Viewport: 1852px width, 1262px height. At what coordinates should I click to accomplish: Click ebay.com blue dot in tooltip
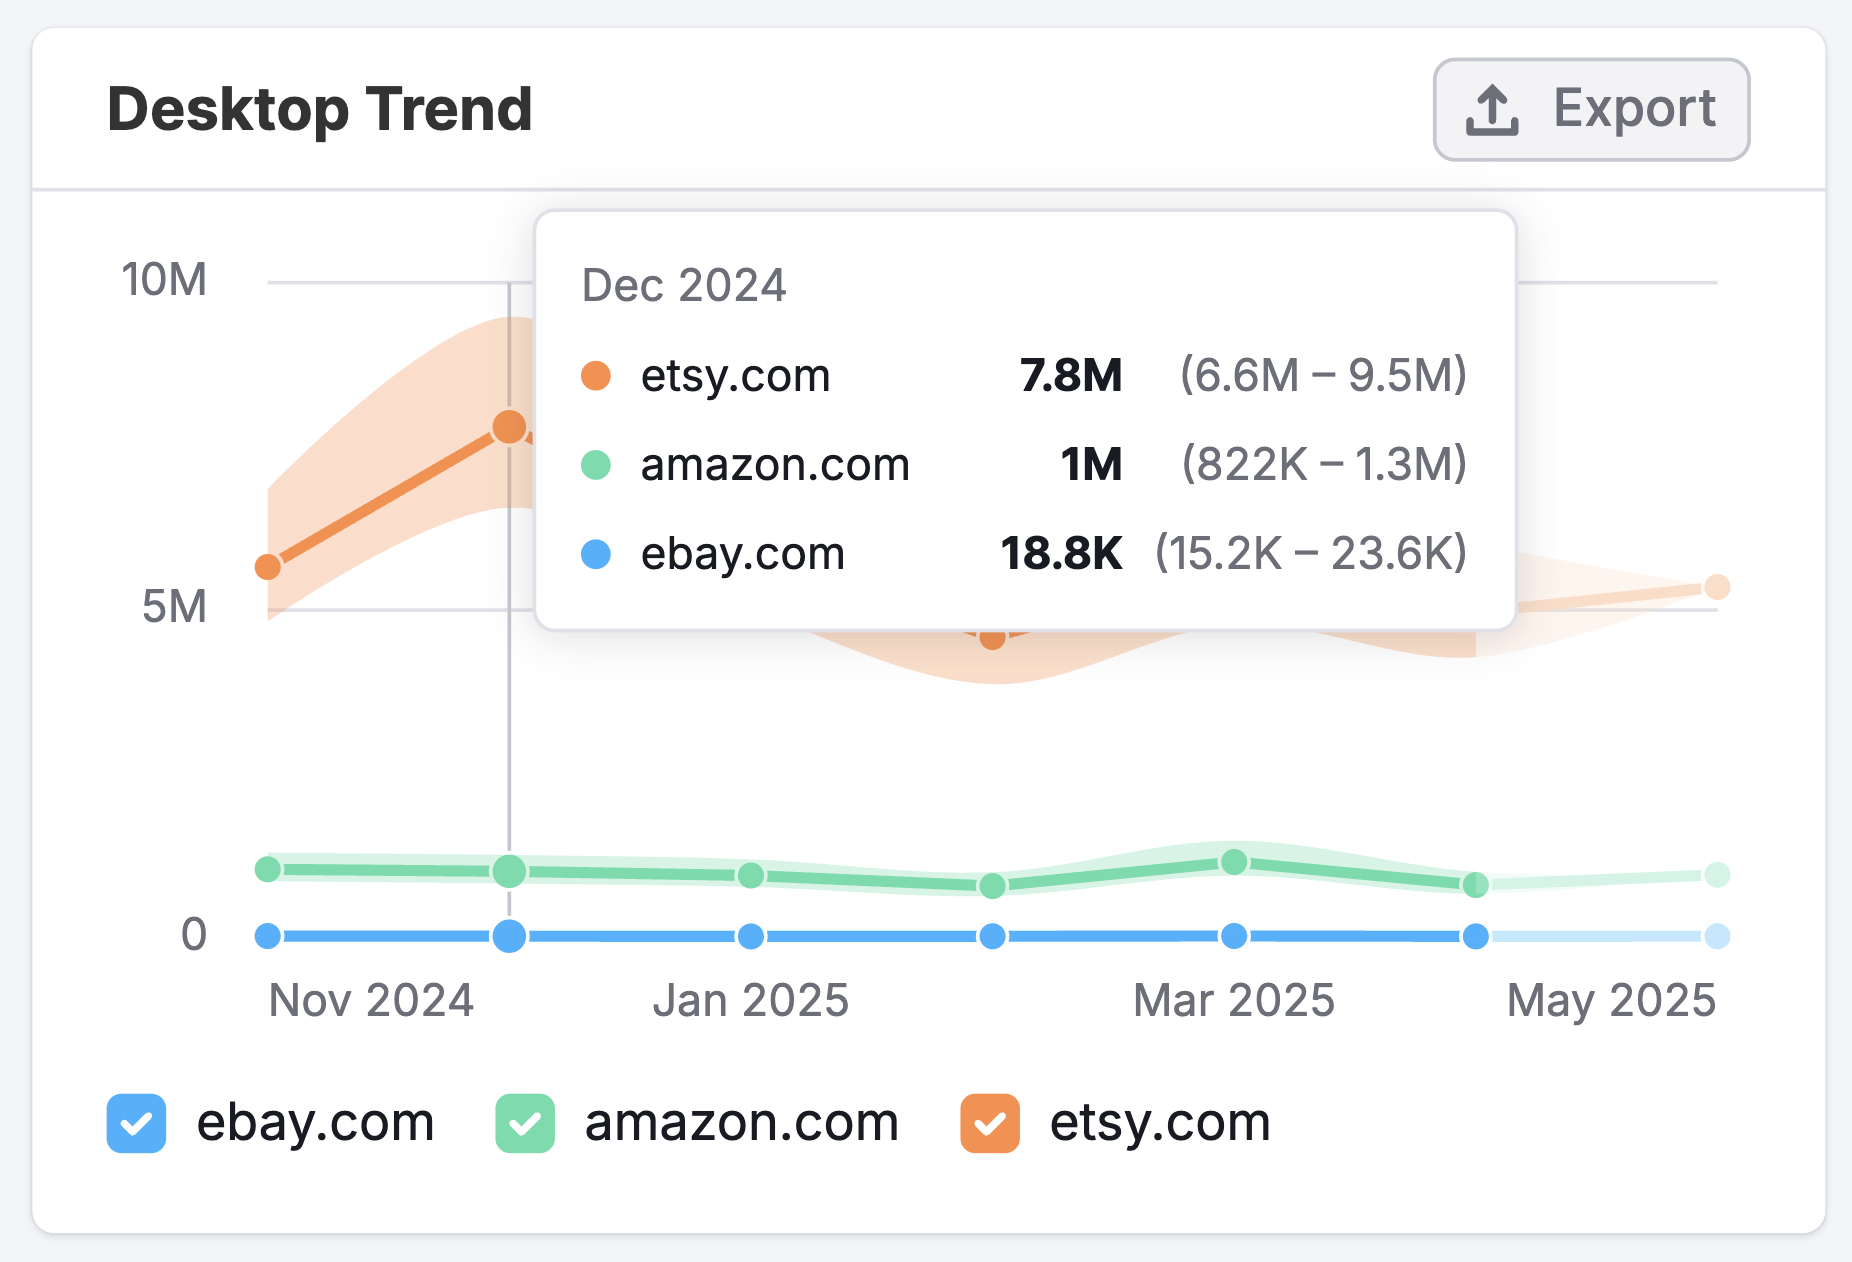pos(596,554)
